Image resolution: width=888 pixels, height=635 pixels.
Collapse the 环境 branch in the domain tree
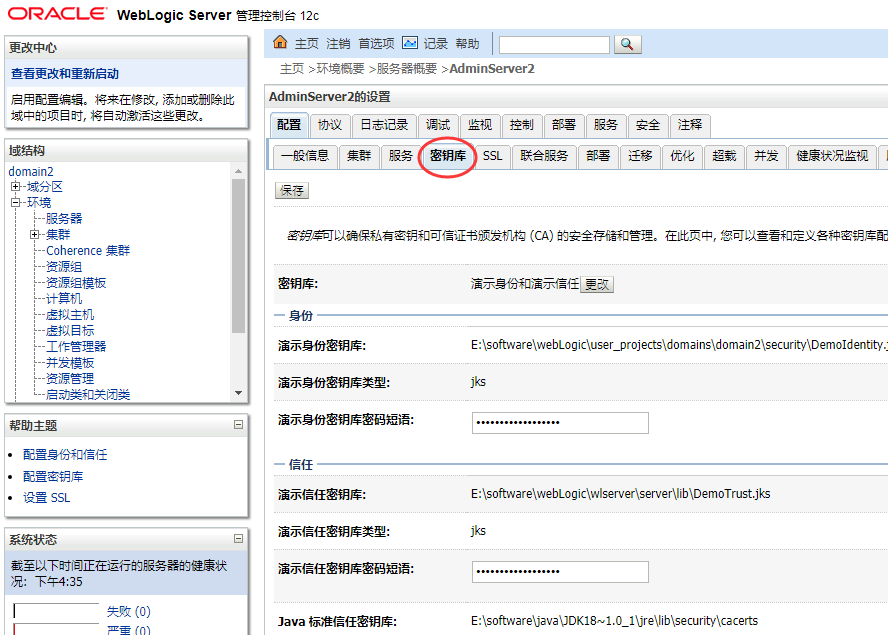14,202
